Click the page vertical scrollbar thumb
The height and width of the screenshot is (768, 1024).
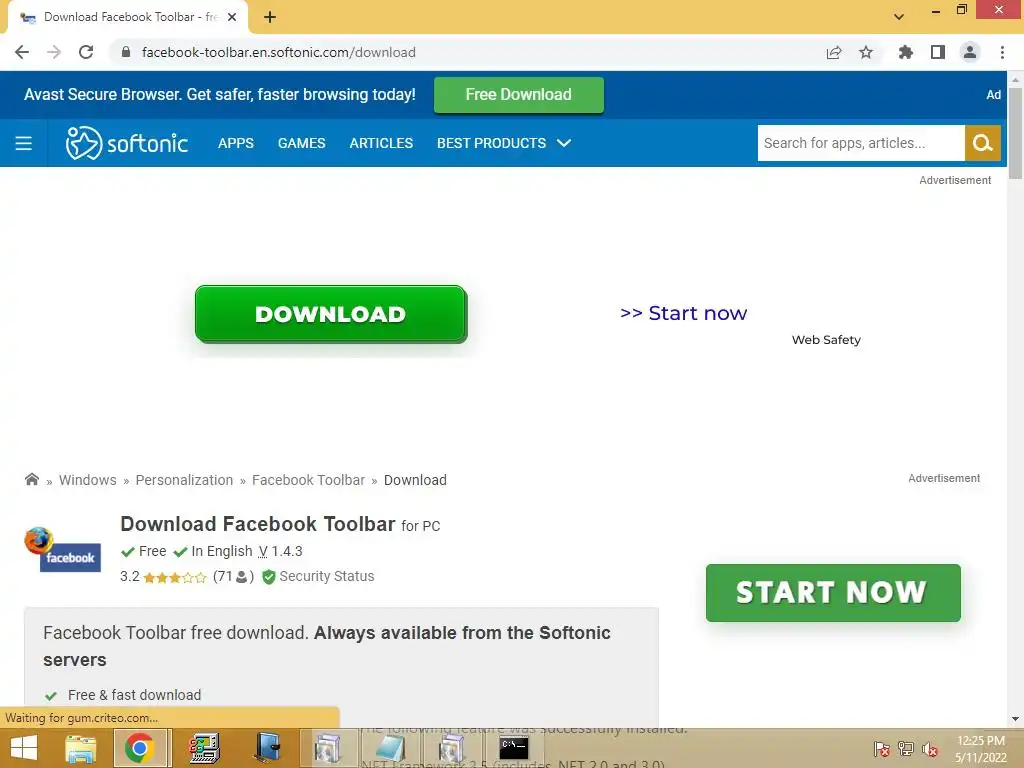pyautogui.click(x=1015, y=133)
